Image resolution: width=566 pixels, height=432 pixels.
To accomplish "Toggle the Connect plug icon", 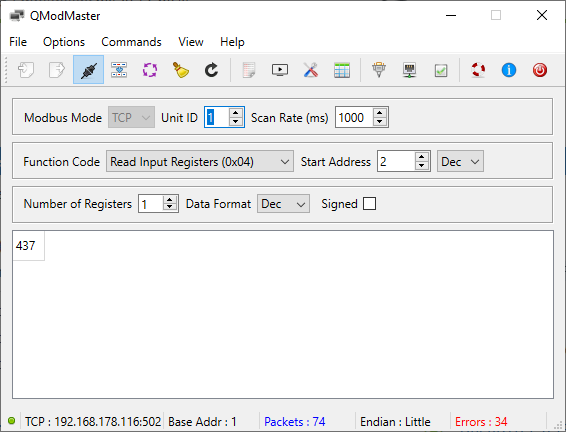I will (x=88, y=70).
